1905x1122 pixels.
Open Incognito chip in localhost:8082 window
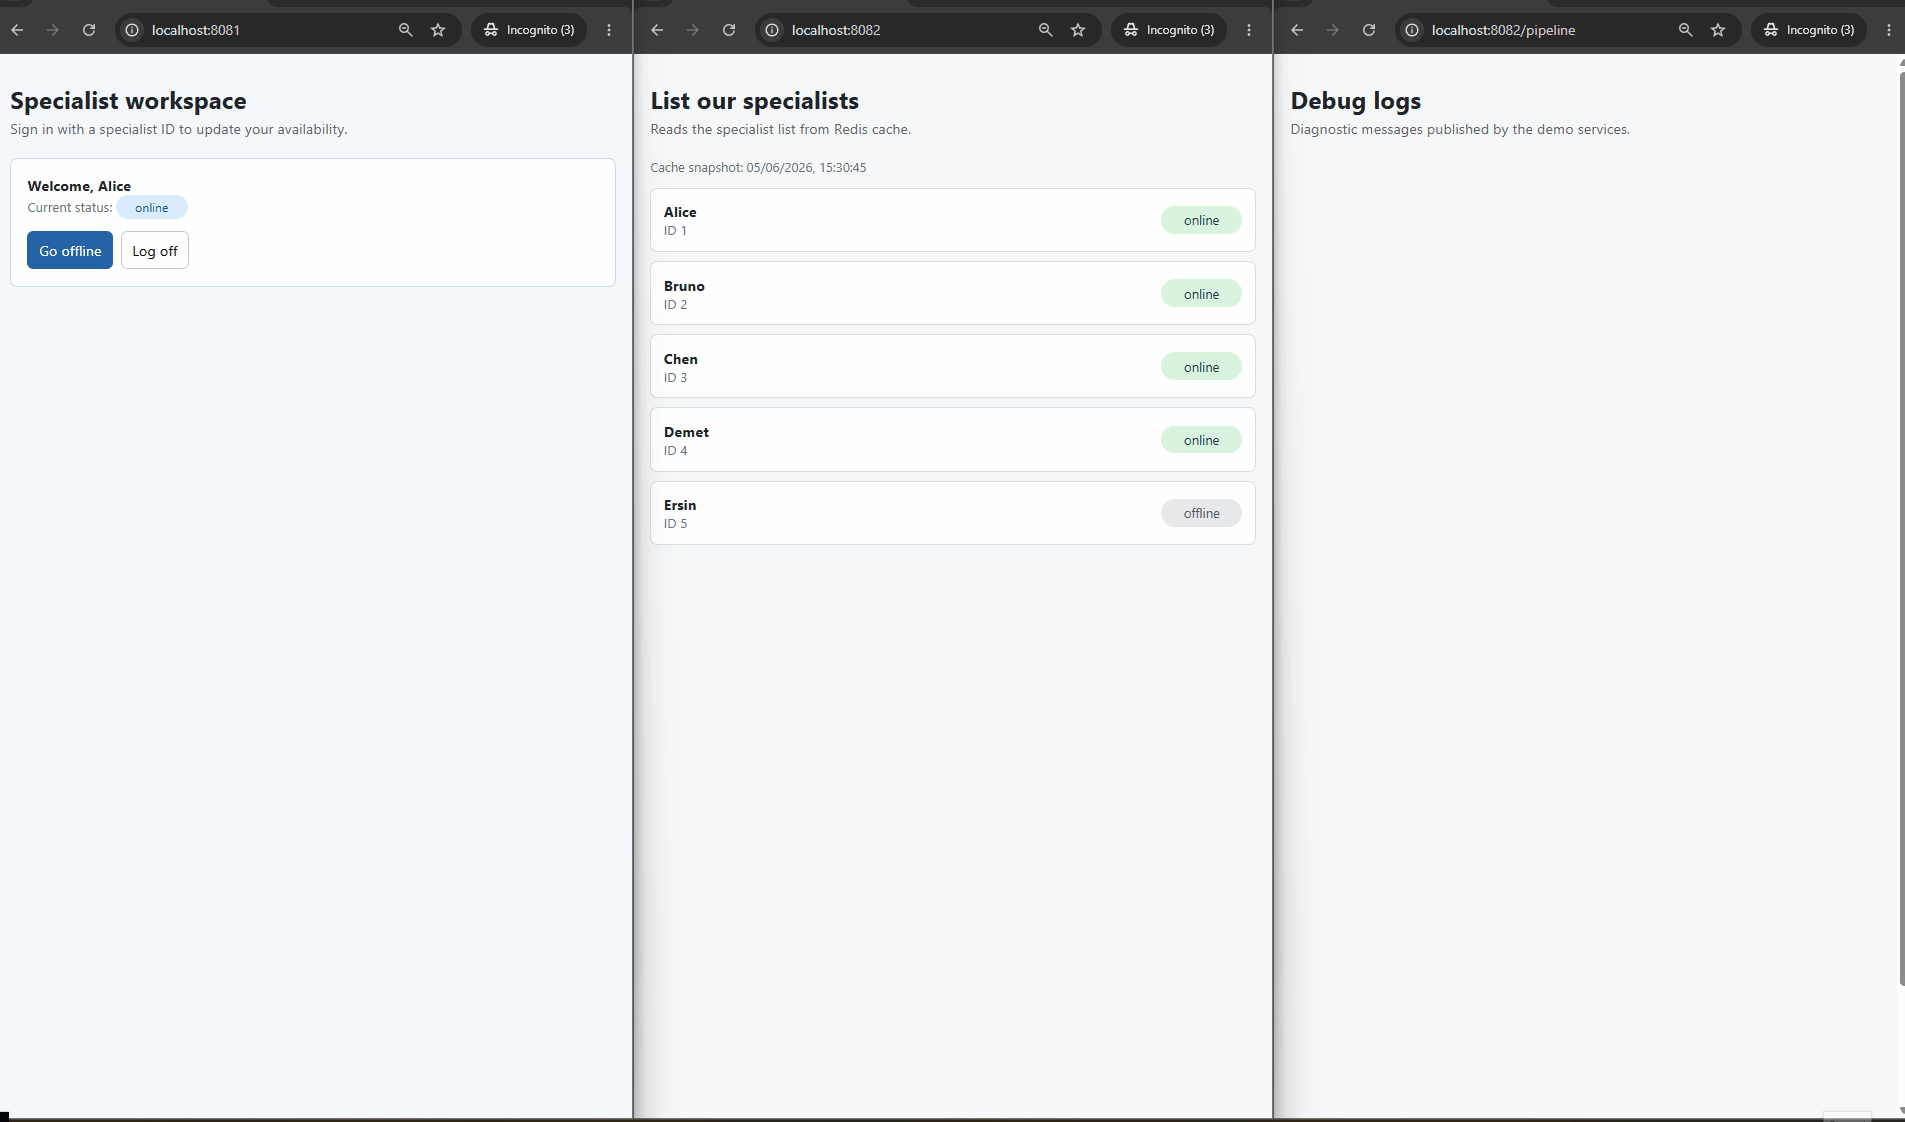click(x=1169, y=30)
